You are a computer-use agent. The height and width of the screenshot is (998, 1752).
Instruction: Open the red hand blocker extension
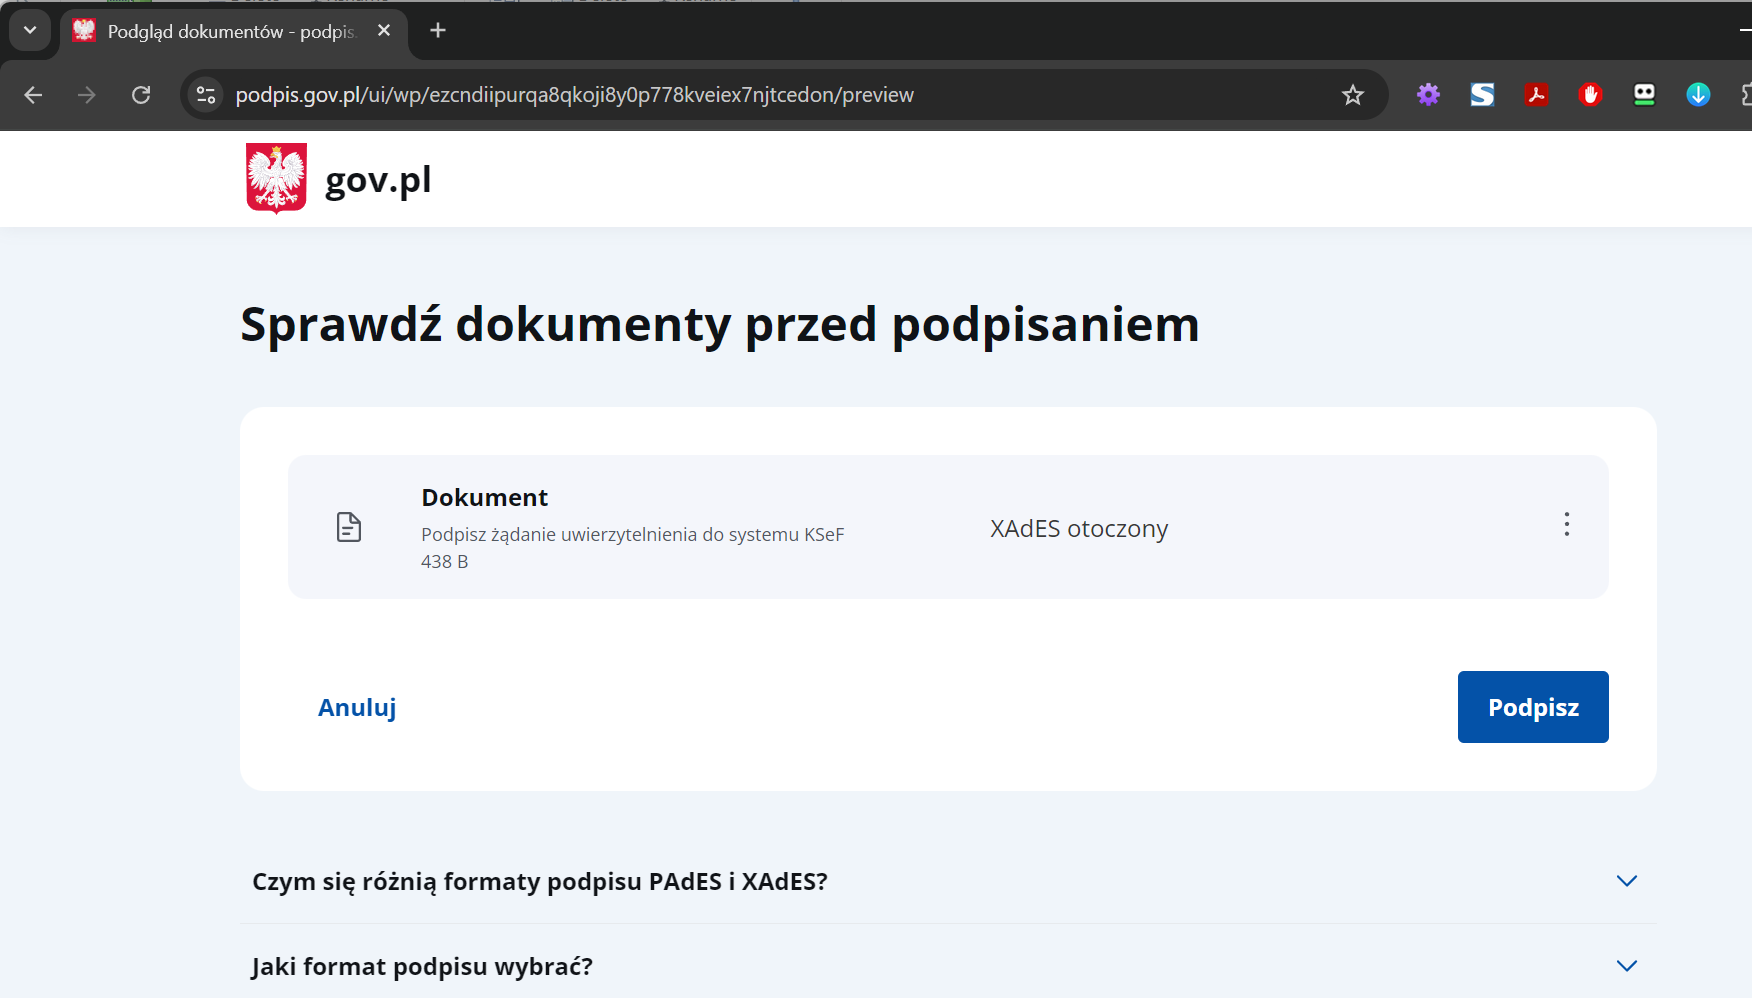point(1590,95)
